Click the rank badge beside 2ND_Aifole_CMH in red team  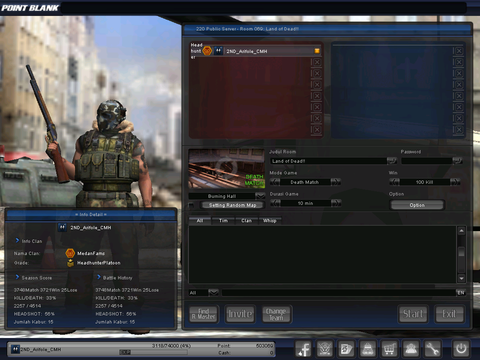click(x=218, y=51)
